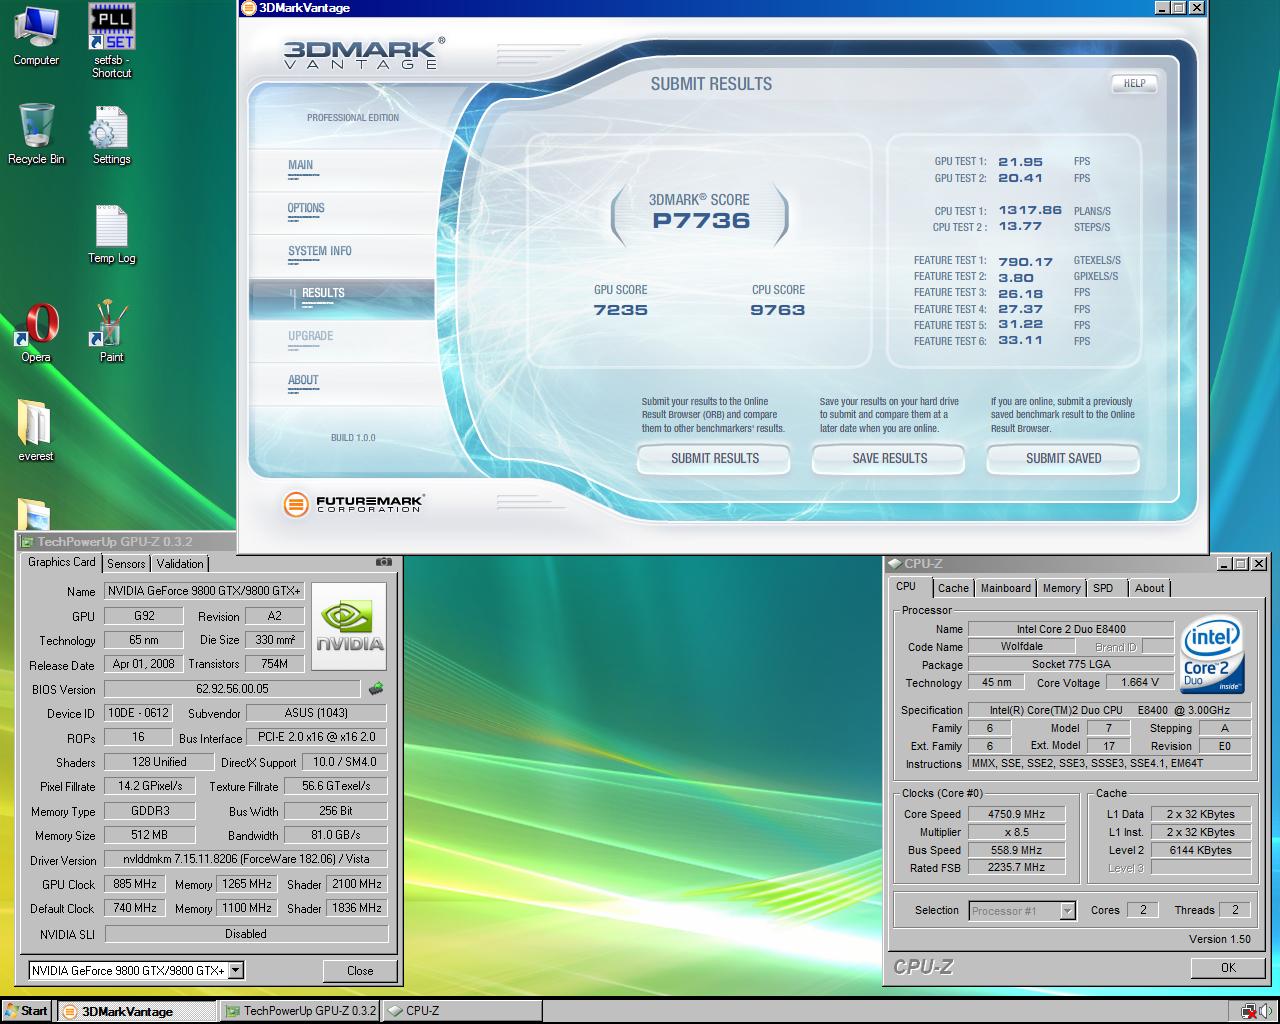Click the GPU-Z BIOS save chip icon
Screen dimensions: 1280x1024
(x=376, y=688)
